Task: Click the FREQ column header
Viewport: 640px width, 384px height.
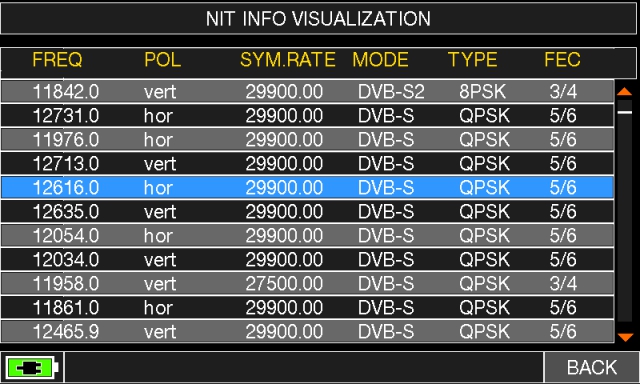Action: 57,60
